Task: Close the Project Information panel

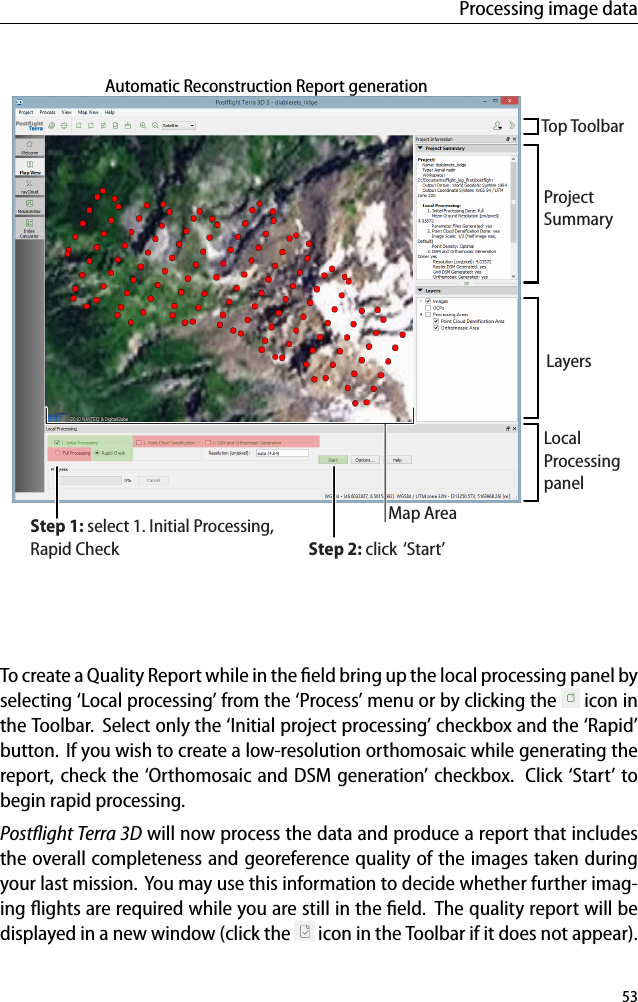Action: coord(515,139)
